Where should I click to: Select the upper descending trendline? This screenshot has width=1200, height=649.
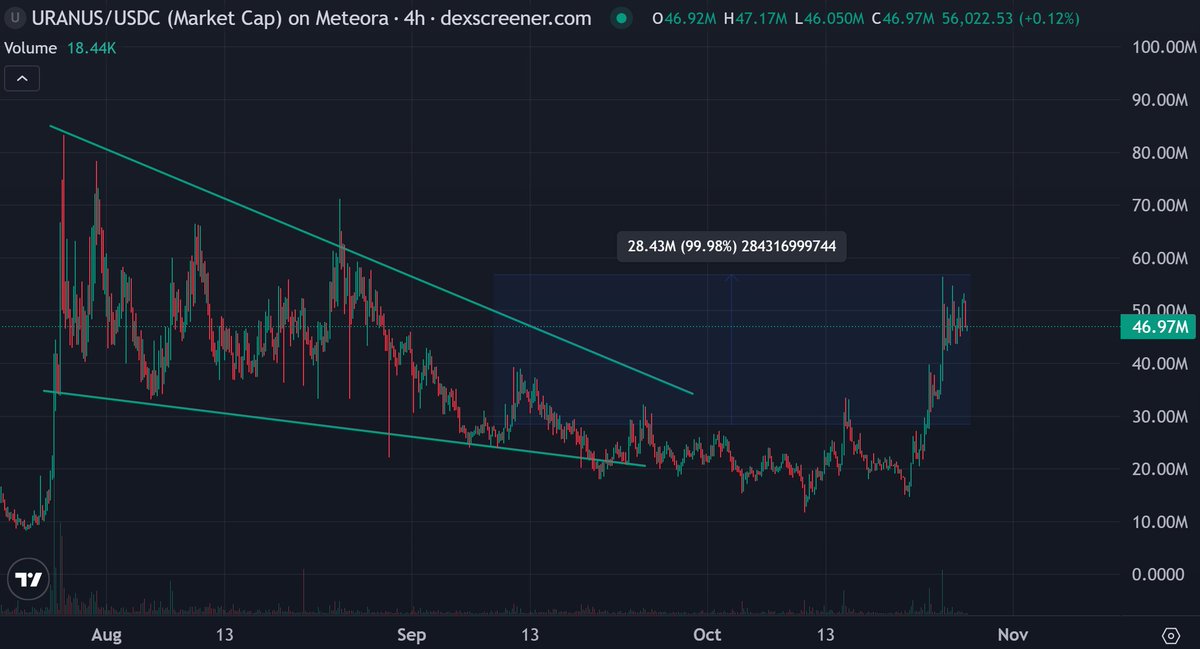[370, 260]
